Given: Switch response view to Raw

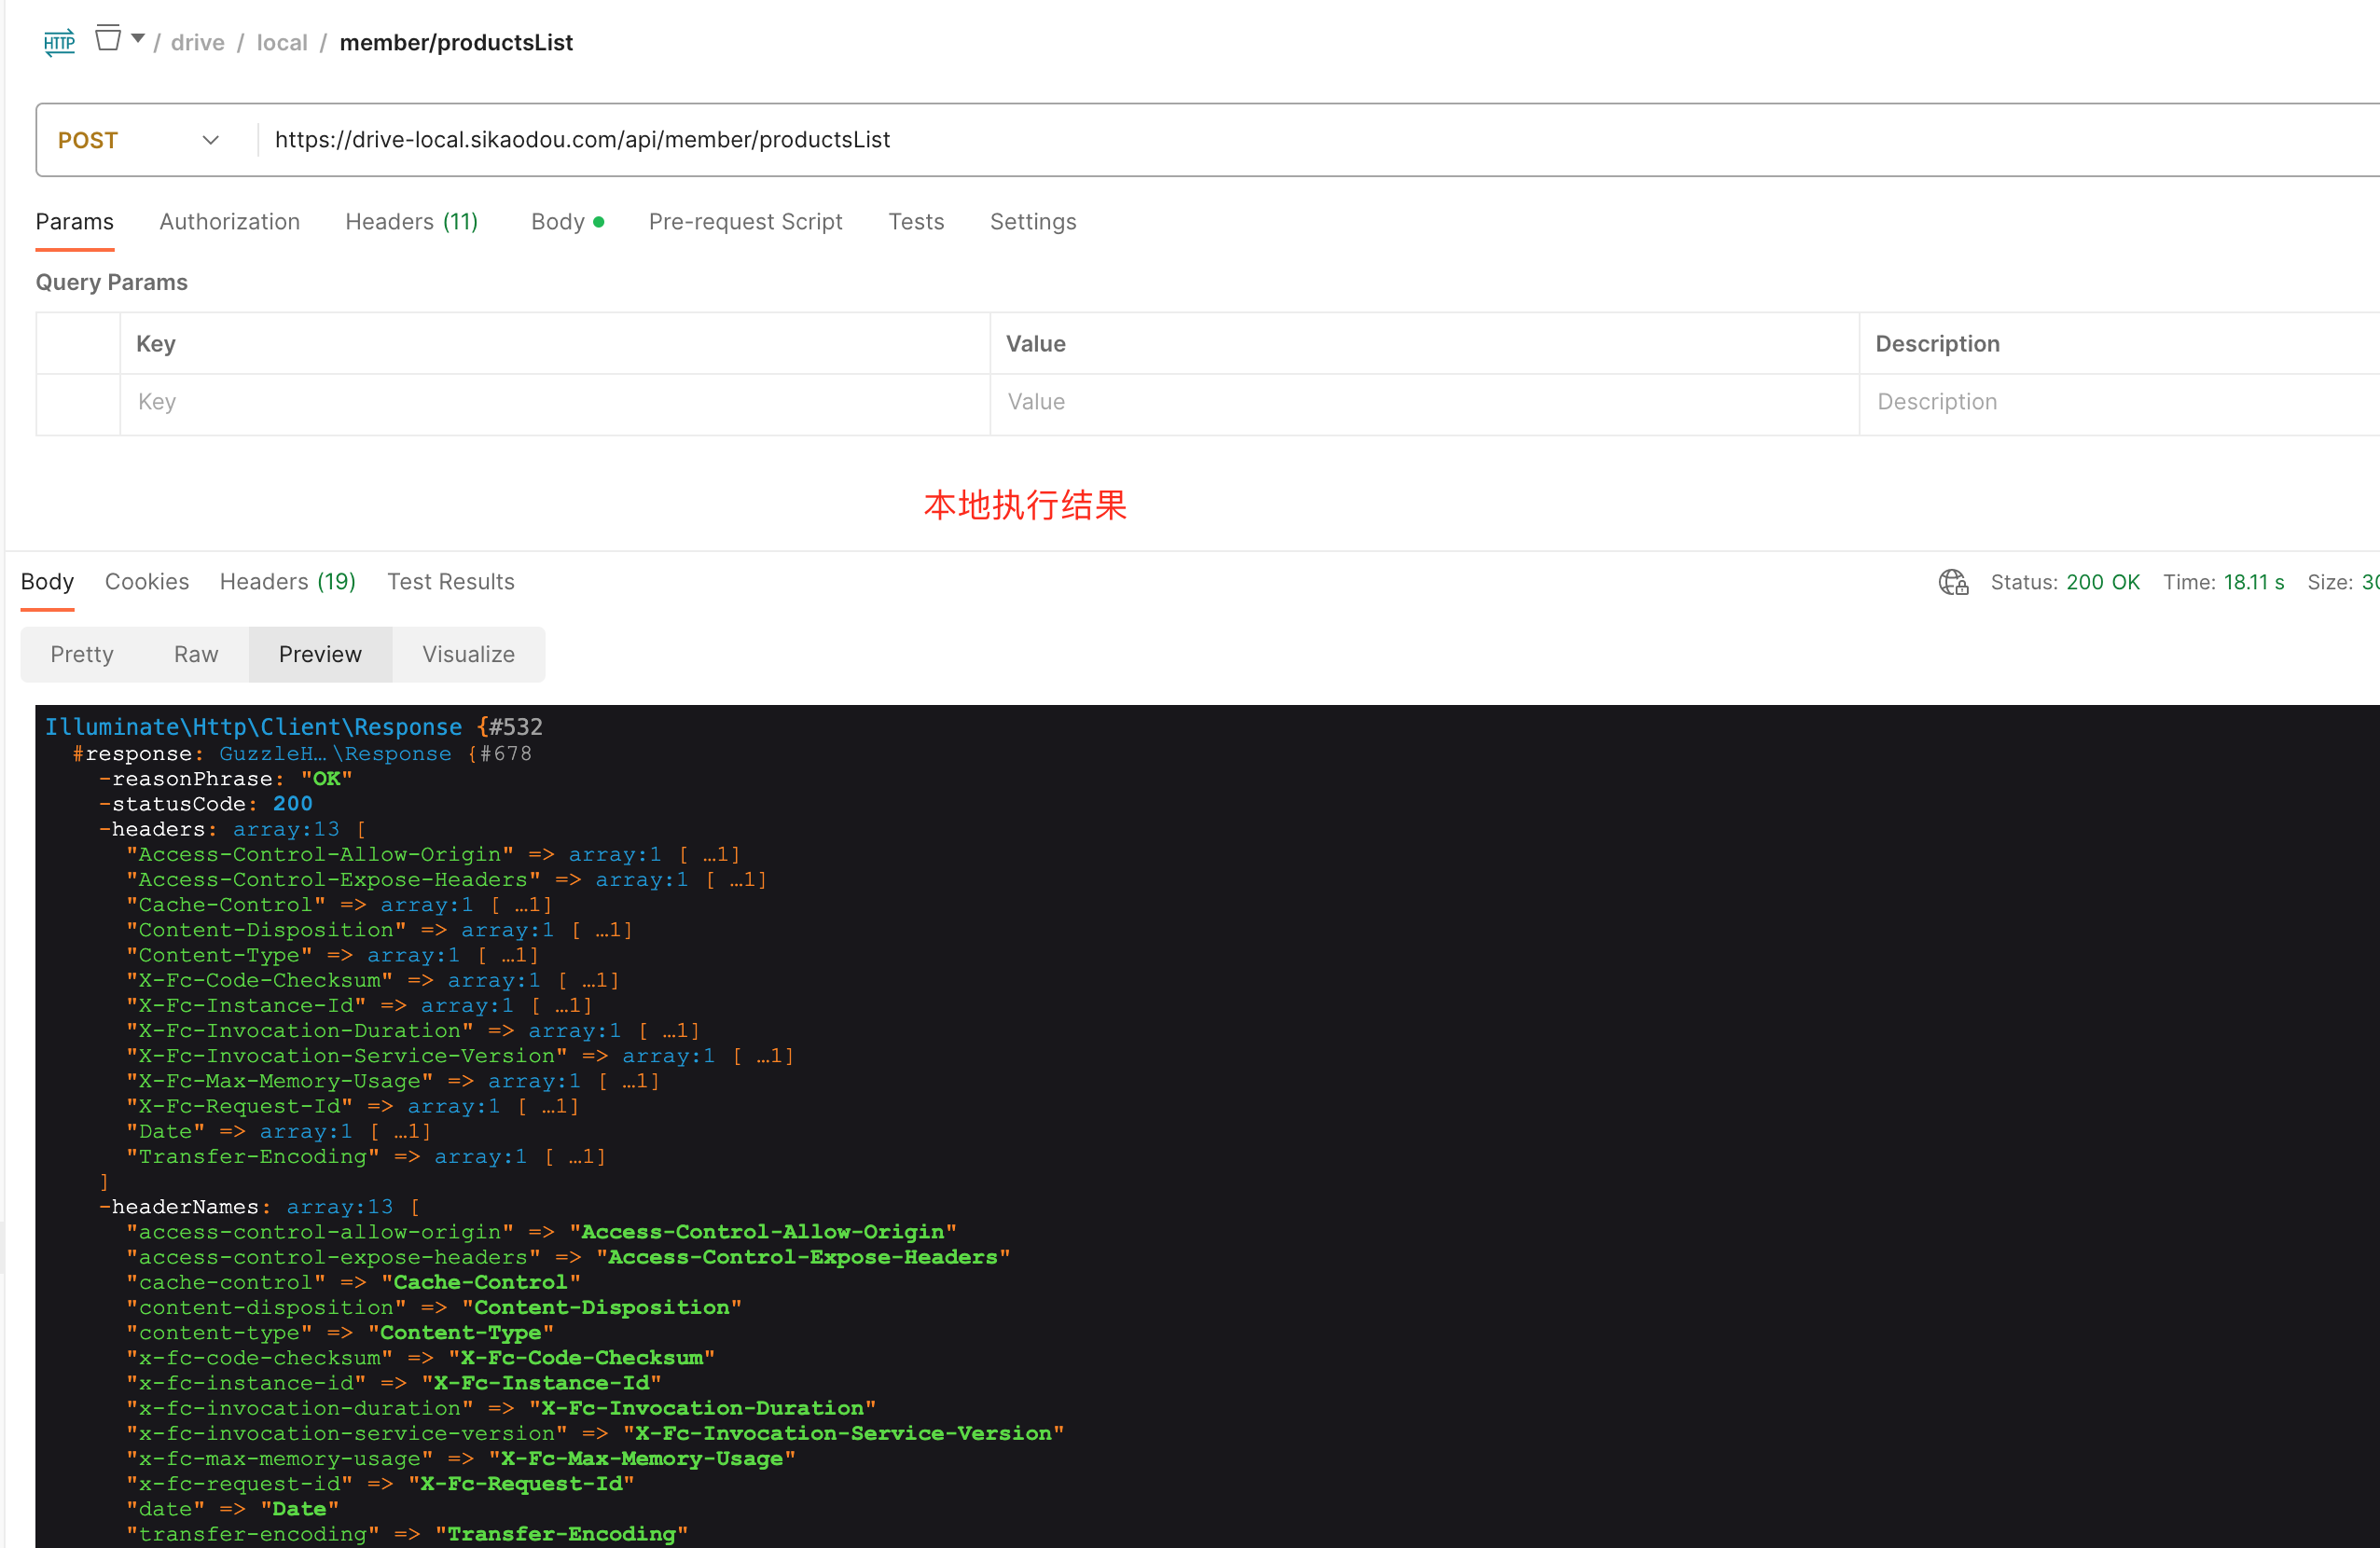Looking at the screenshot, I should (196, 655).
